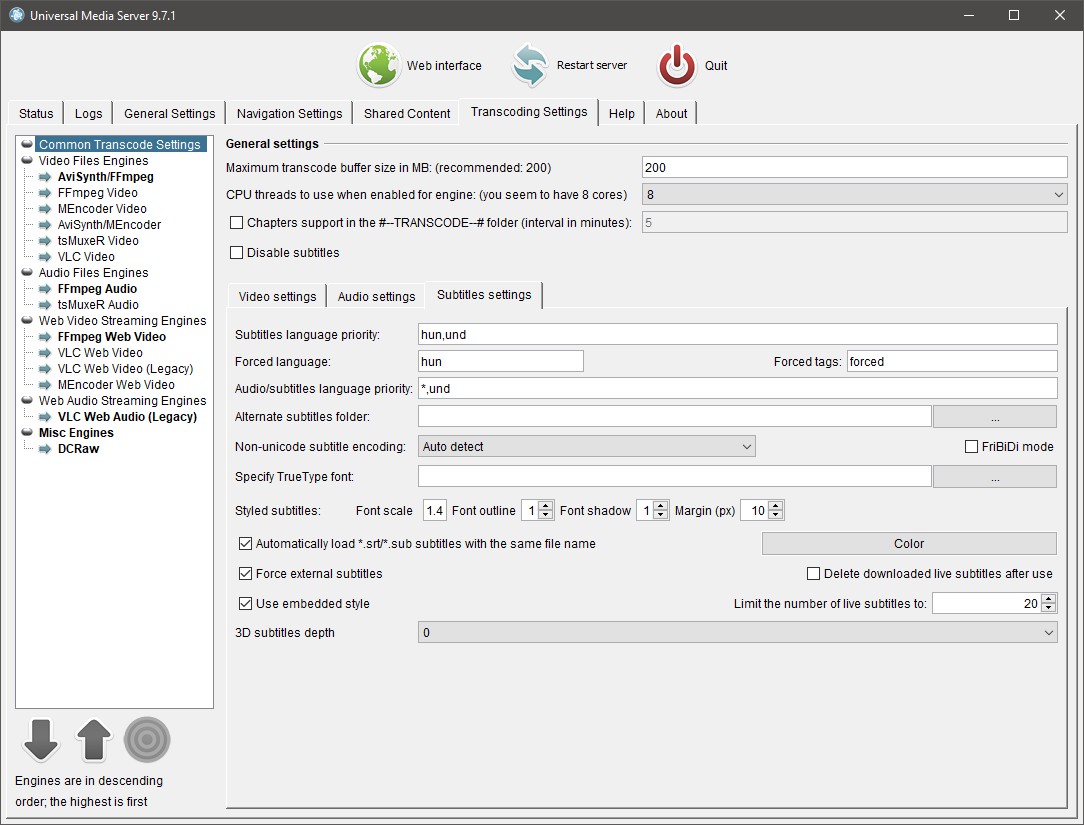Click the Audio/subtitles language priority field
The height and width of the screenshot is (825, 1084).
point(738,389)
